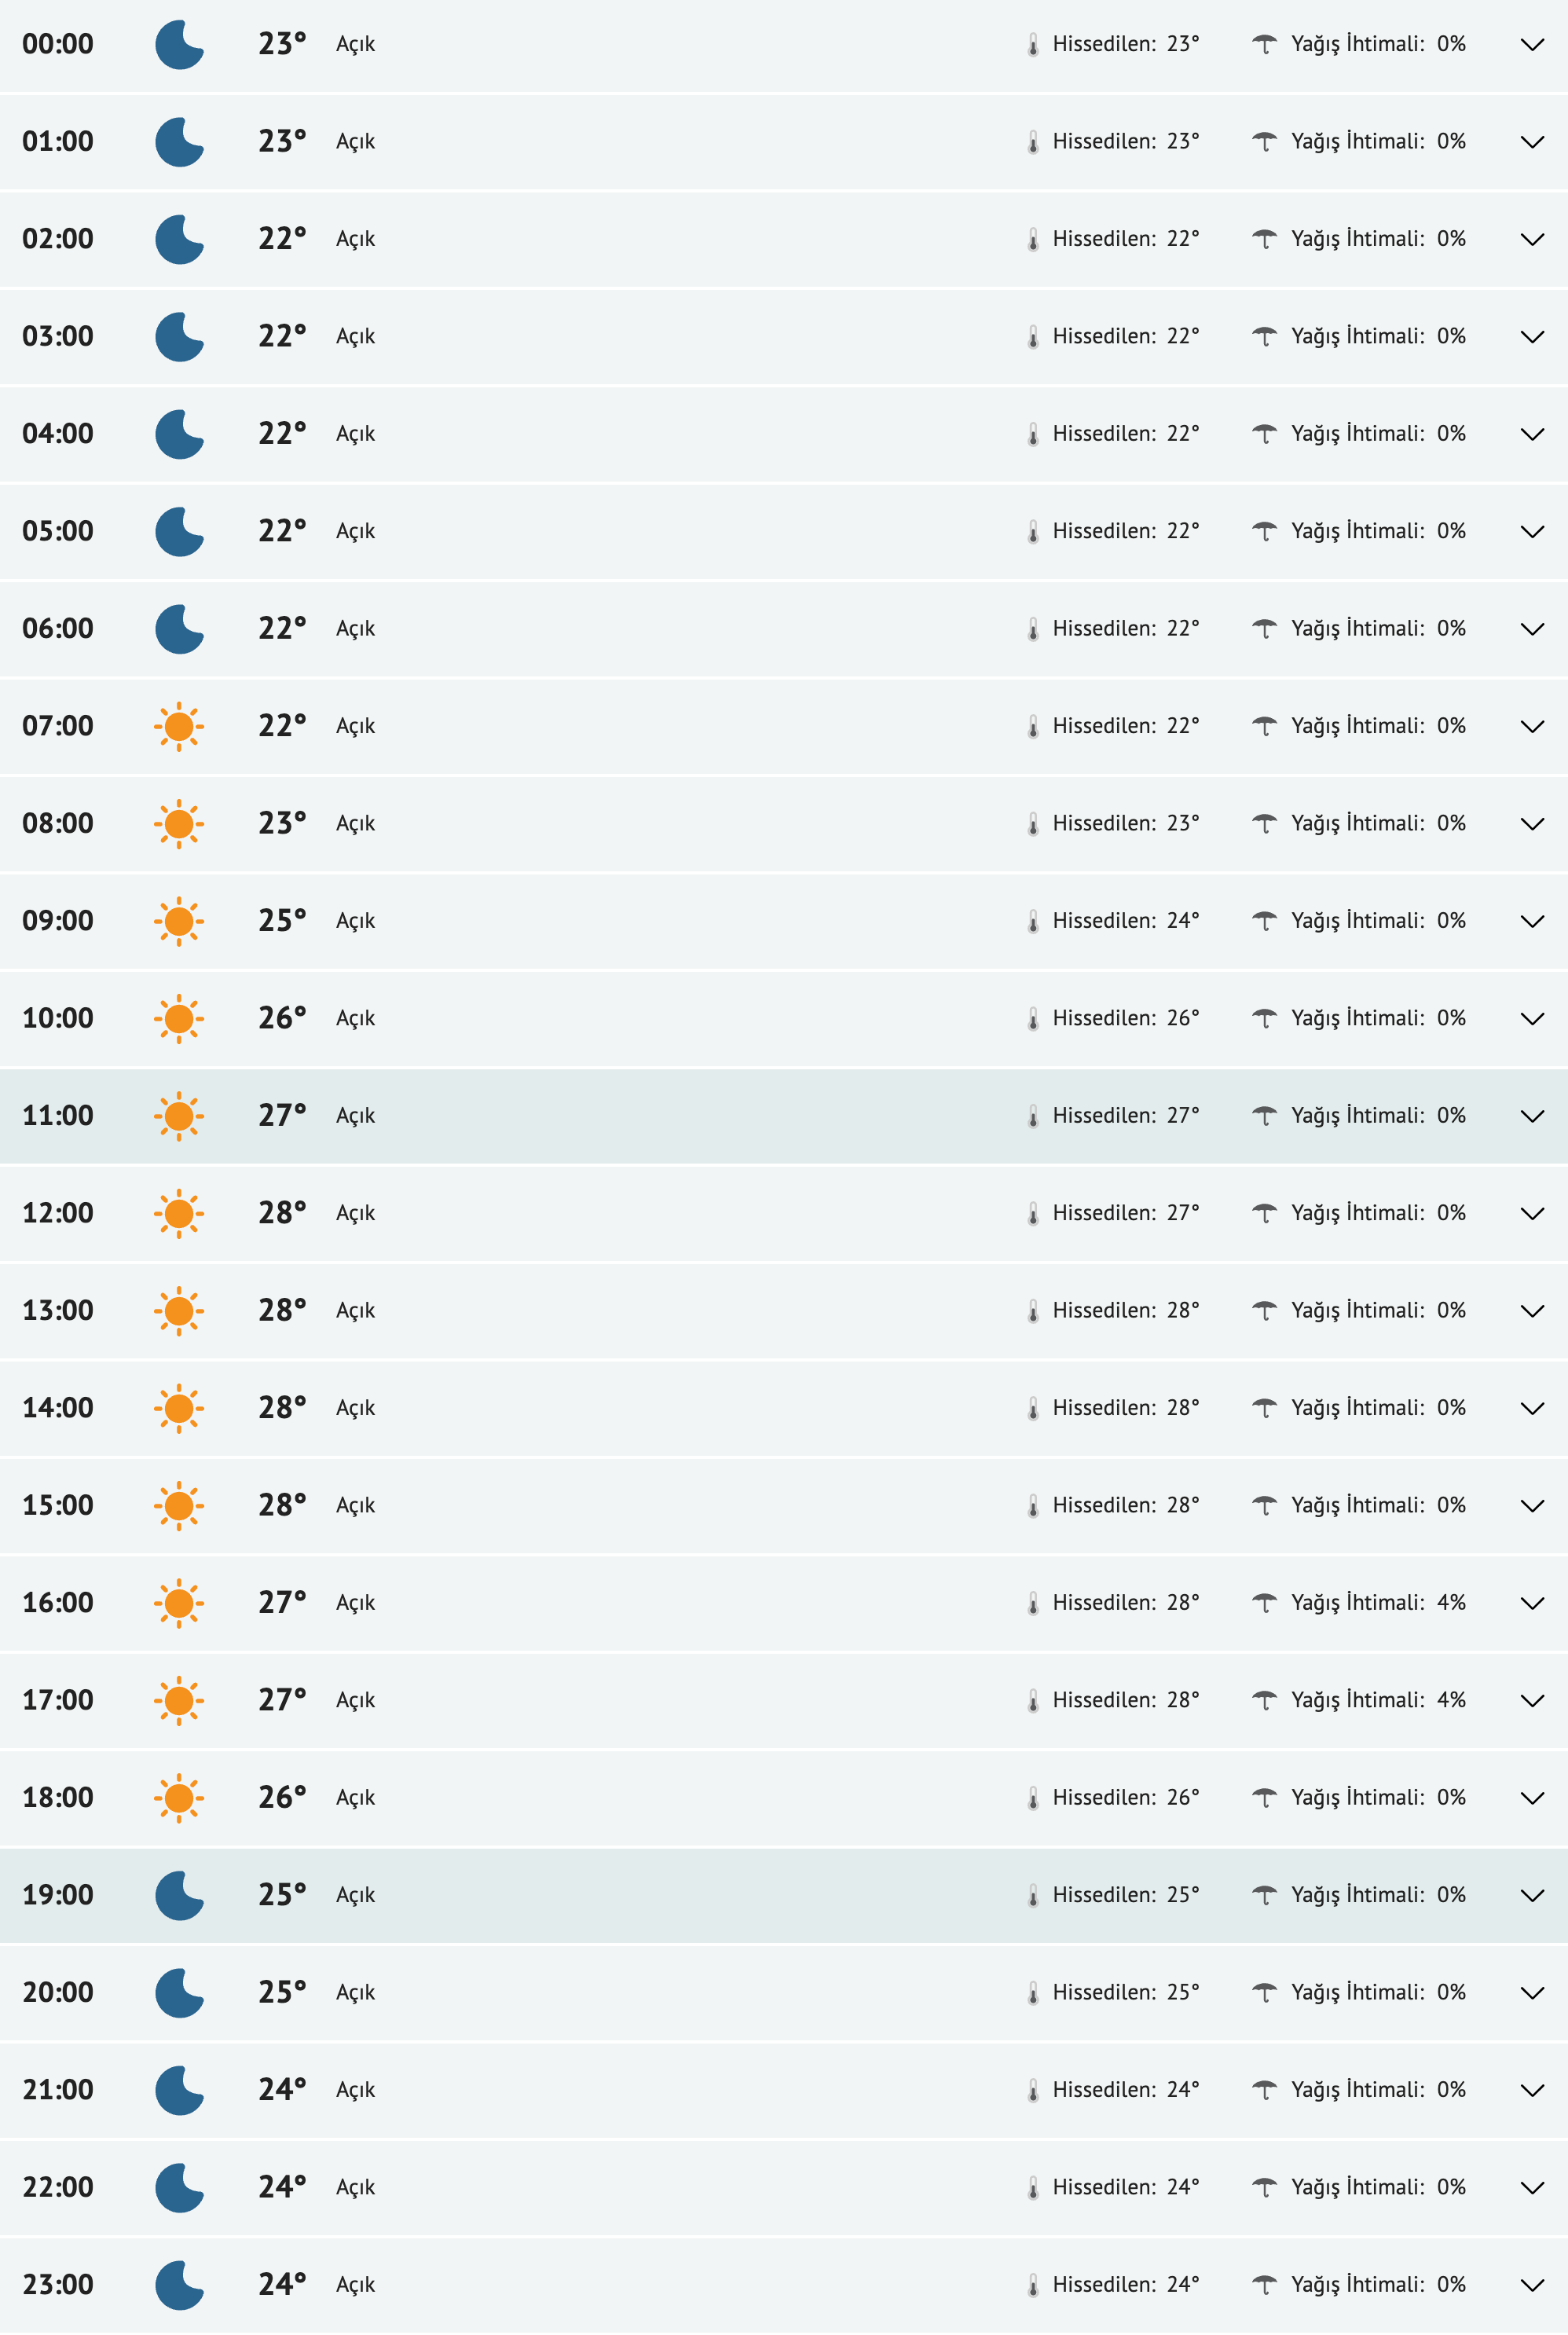
Task: Click the moon icon for 23:00
Action: click(x=179, y=2284)
